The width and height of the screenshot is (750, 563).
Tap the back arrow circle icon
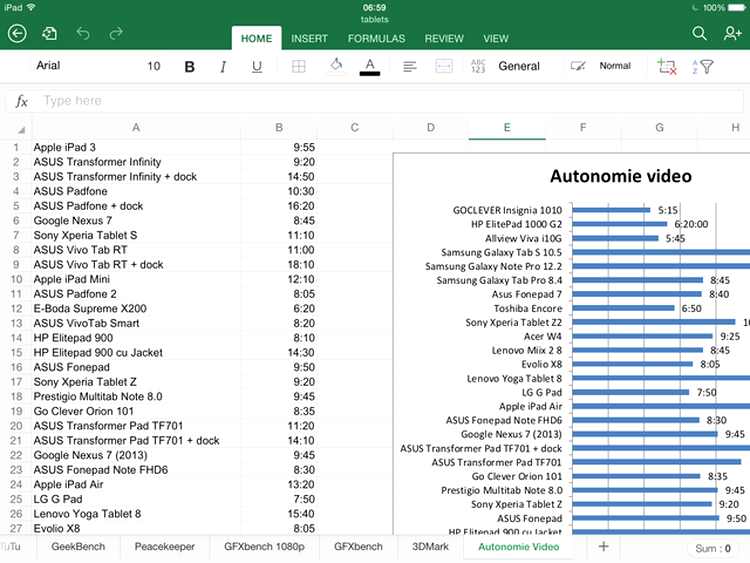point(17,33)
